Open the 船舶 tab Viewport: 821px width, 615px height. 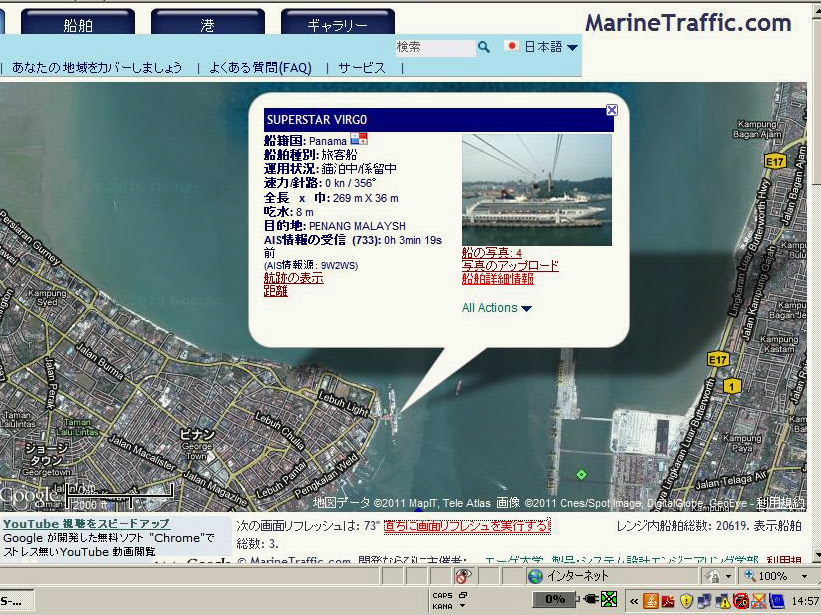78,24
